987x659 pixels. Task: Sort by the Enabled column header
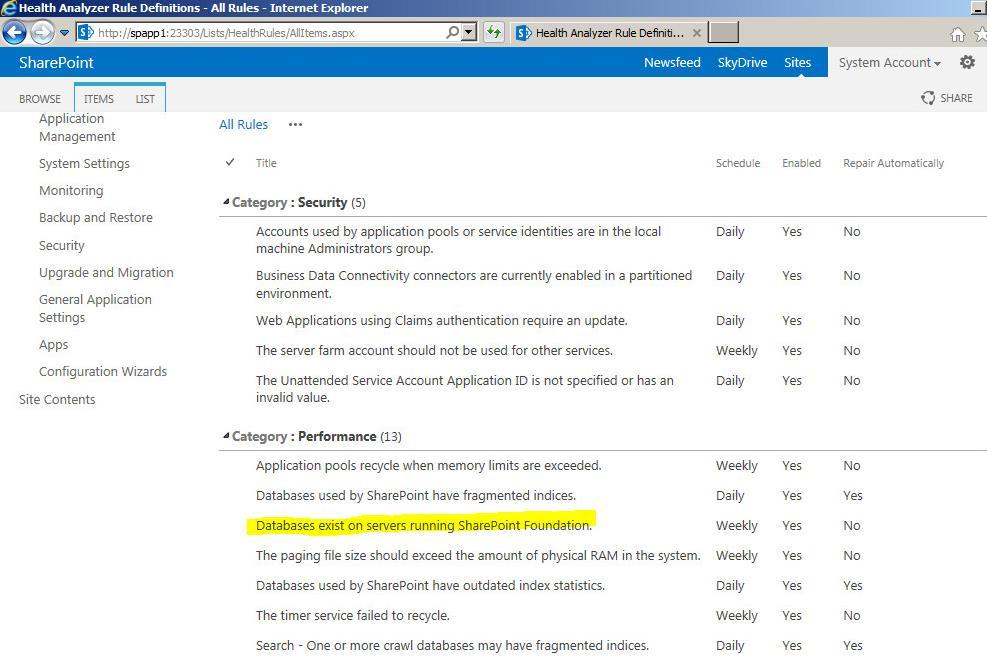tap(801, 163)
